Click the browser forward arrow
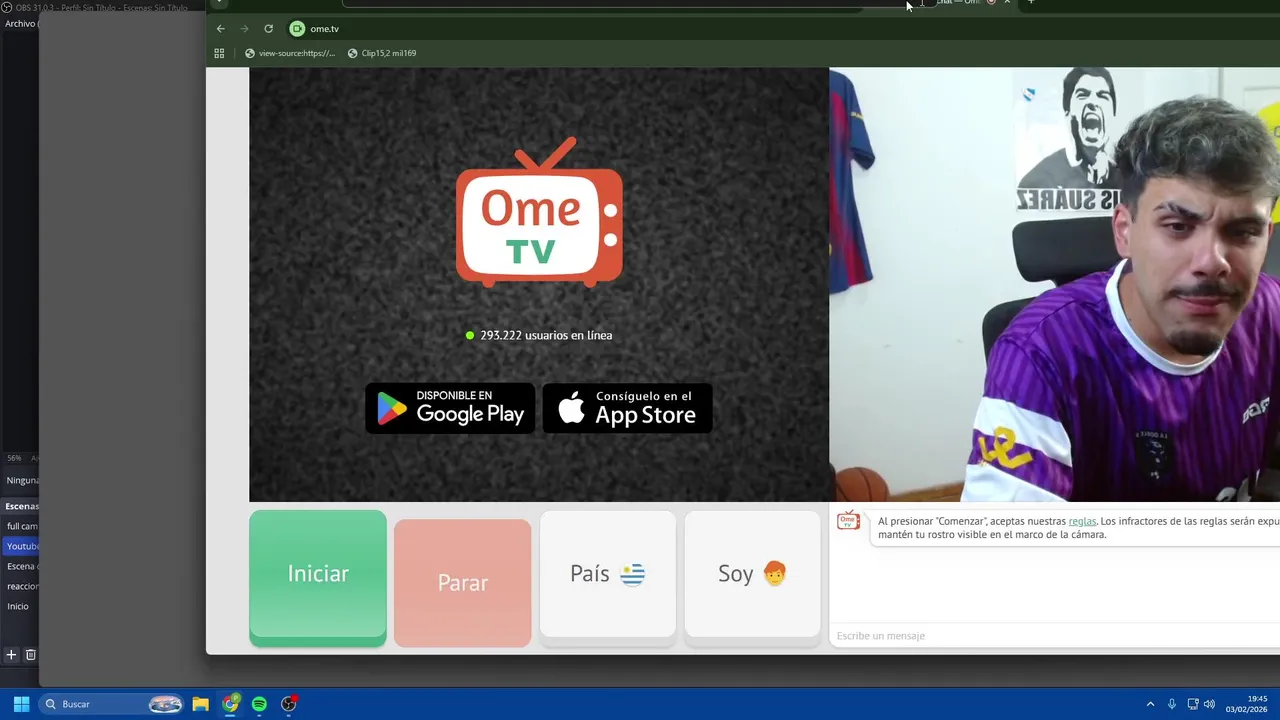The width and height of the screenshot is (1280, 720). click(x=244, y=29)
